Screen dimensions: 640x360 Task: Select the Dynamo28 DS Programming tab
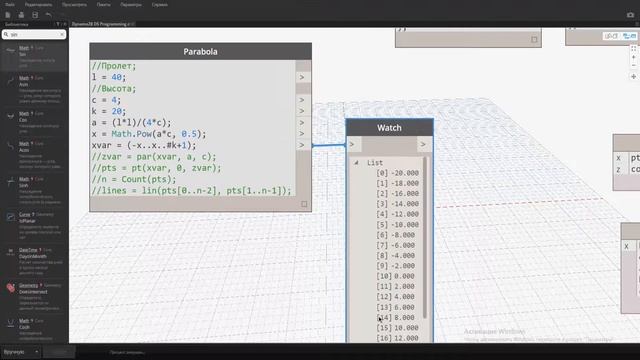[102, 24]
